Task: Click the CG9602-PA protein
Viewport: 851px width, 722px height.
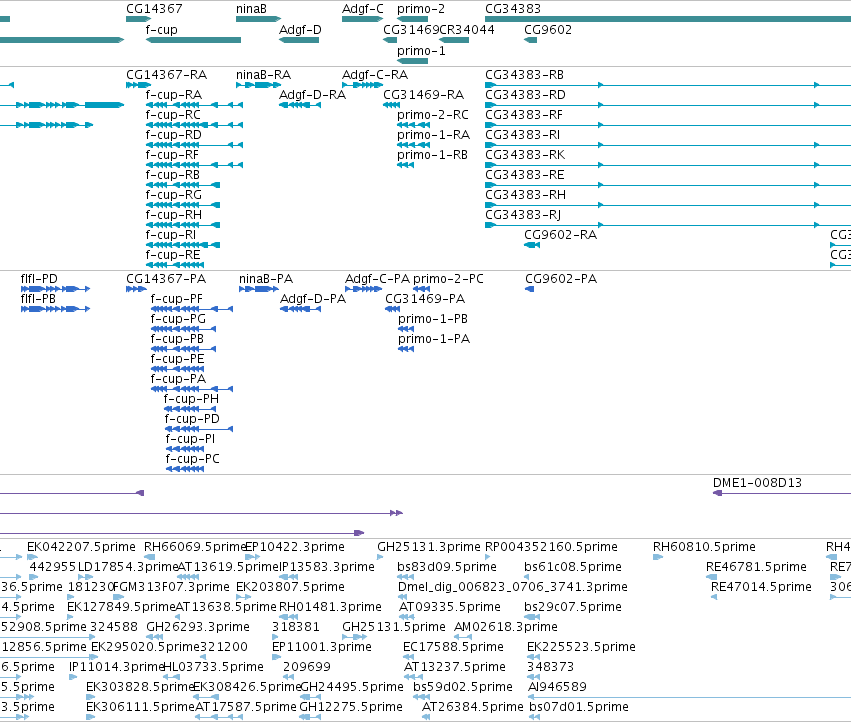Action: (530, 289)
